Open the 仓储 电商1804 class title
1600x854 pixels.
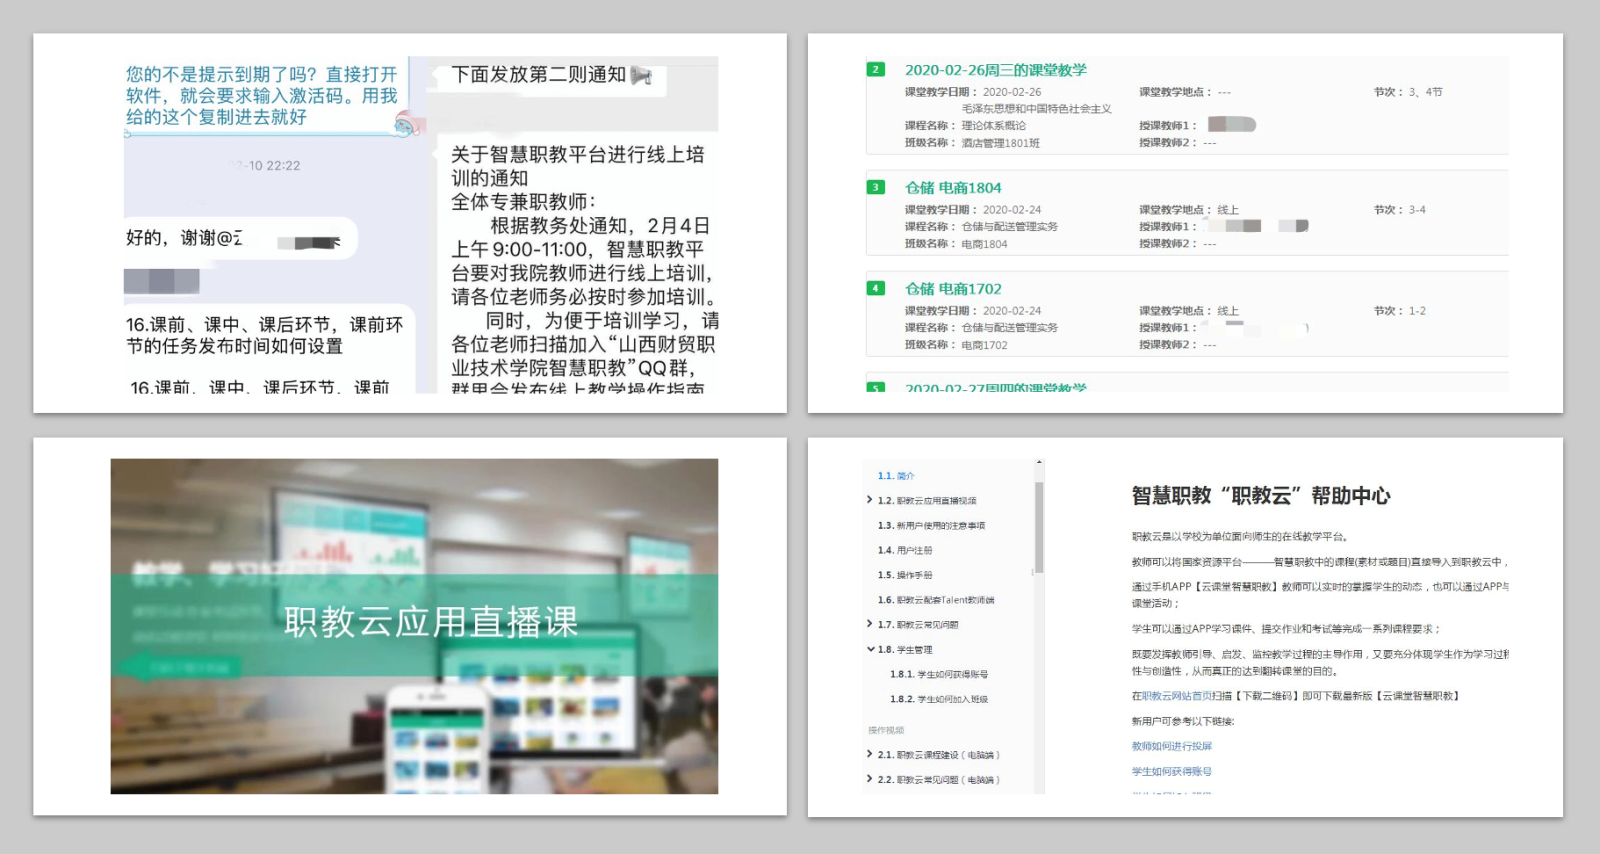[x=952, y=188]
